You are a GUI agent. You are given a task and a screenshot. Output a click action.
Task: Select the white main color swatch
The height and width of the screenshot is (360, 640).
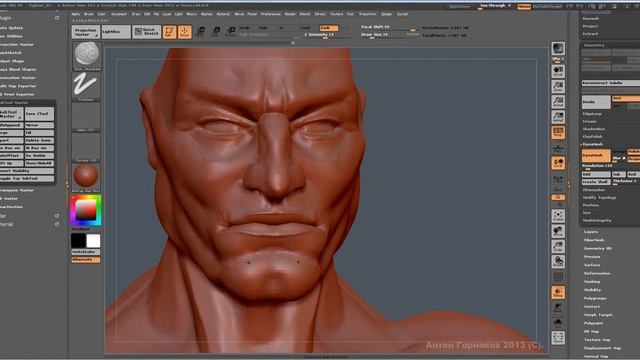pos(93,241)
